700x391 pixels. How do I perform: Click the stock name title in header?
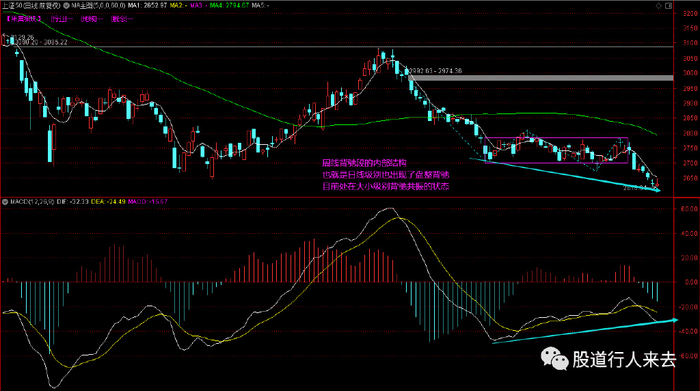tap(31, 6)
